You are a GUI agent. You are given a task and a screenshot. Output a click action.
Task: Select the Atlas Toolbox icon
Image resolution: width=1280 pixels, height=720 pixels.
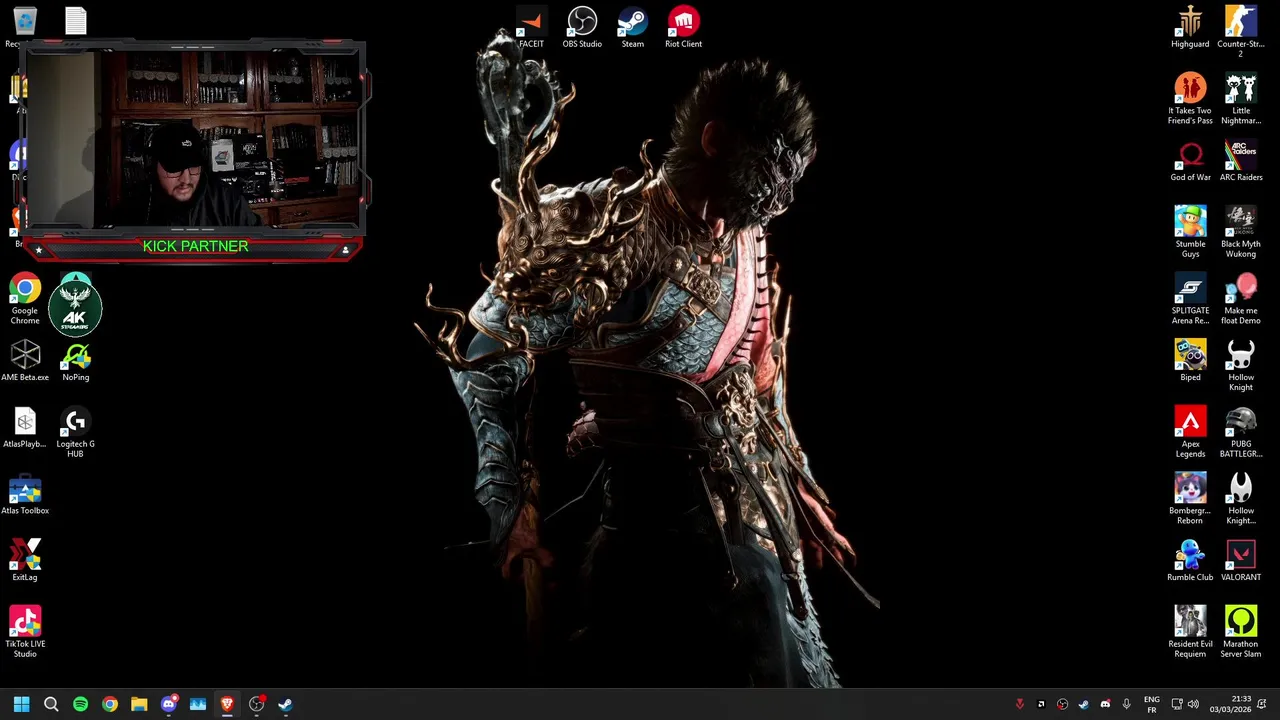pyautogui.click(x=25, y=495)
